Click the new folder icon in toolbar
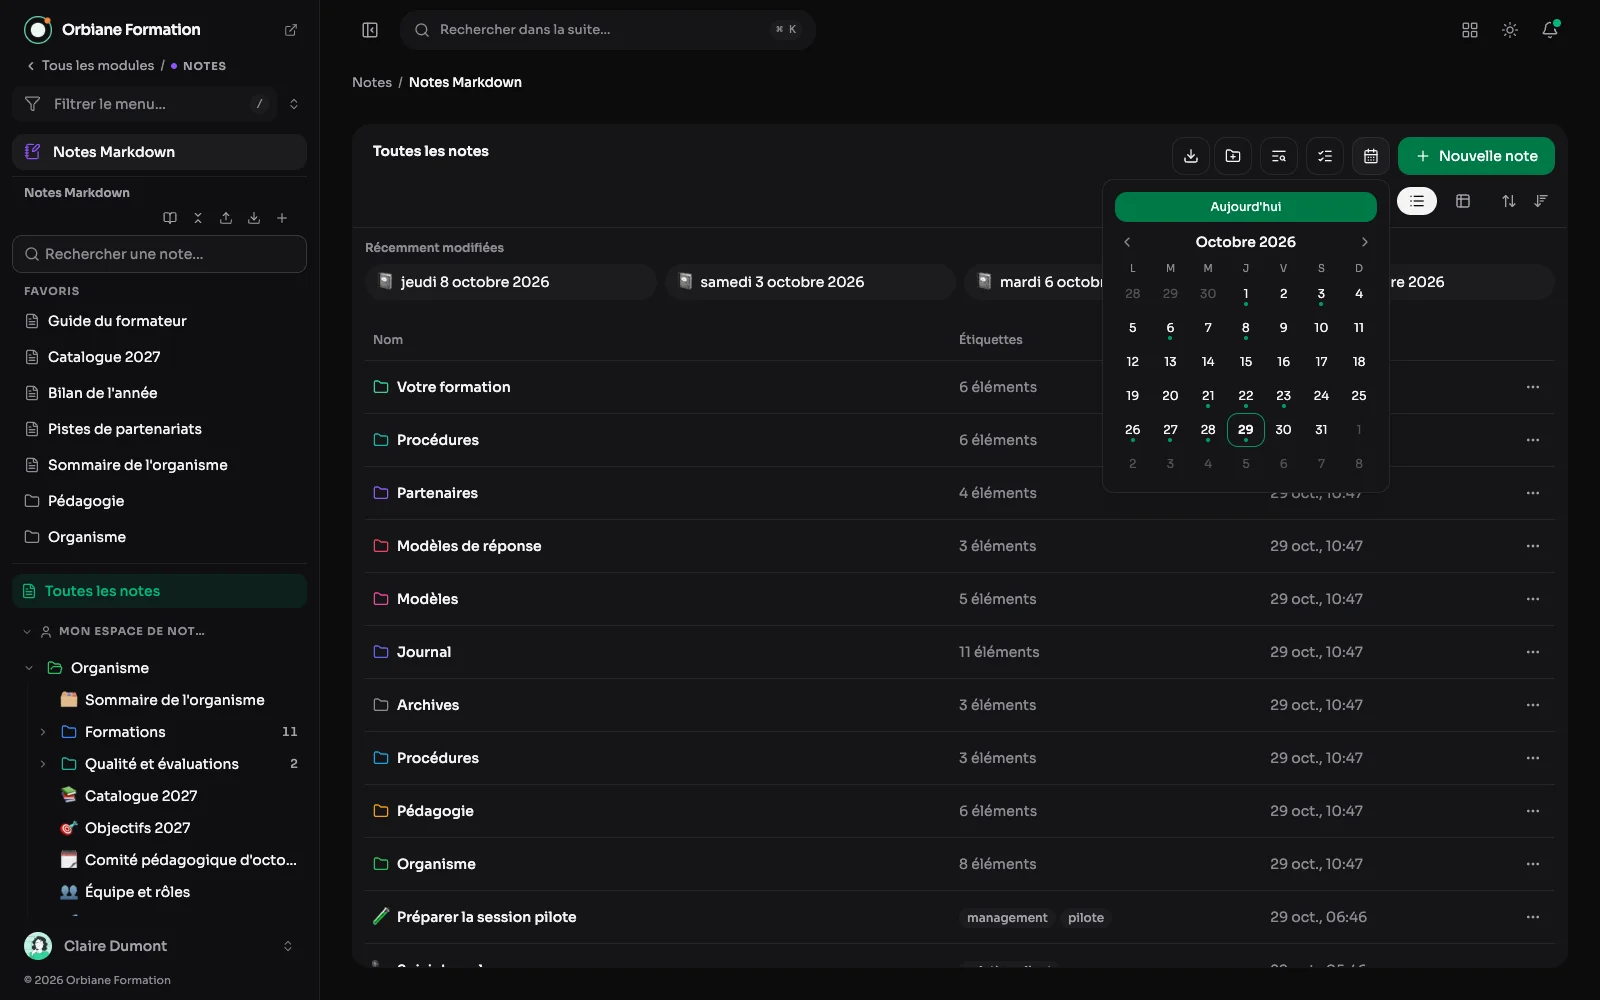This screenshot has width=1600, height=1000. point(1233,156)
